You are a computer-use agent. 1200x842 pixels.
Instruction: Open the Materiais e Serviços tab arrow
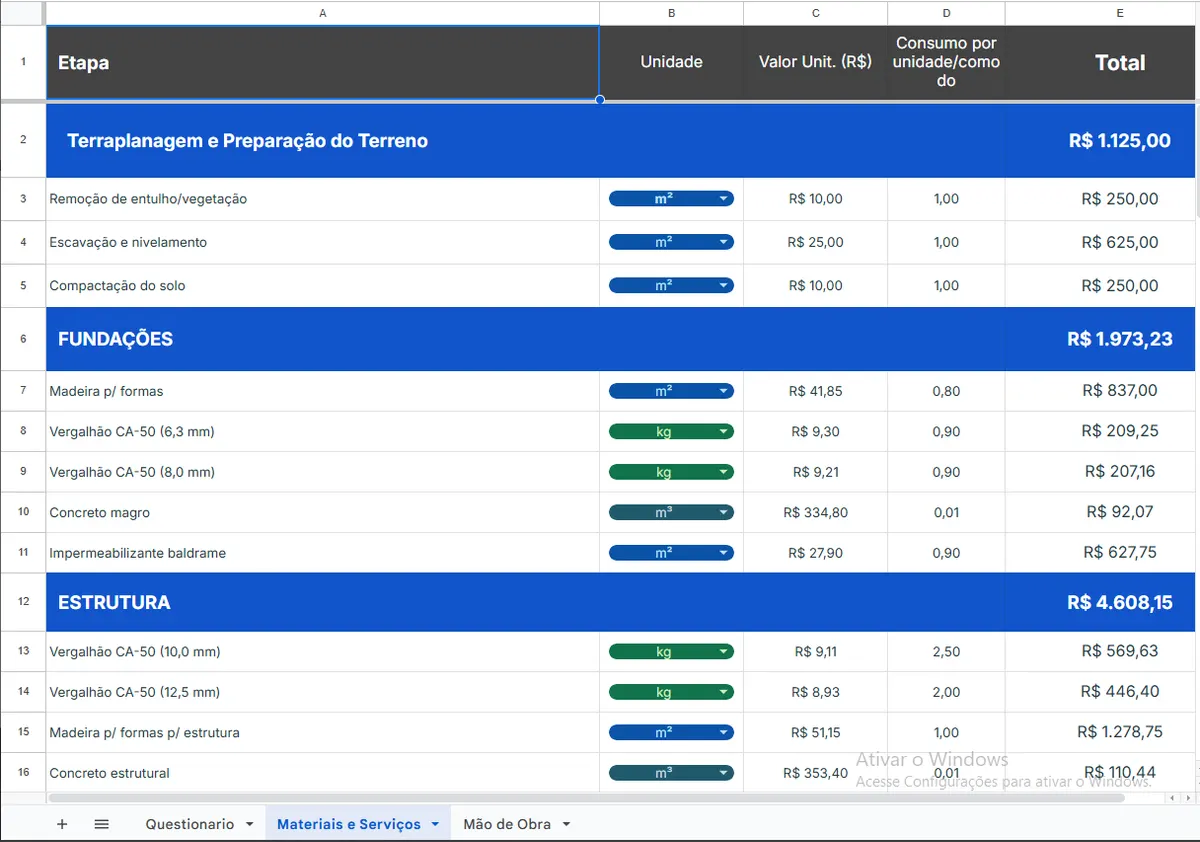(x=435, y=824)
